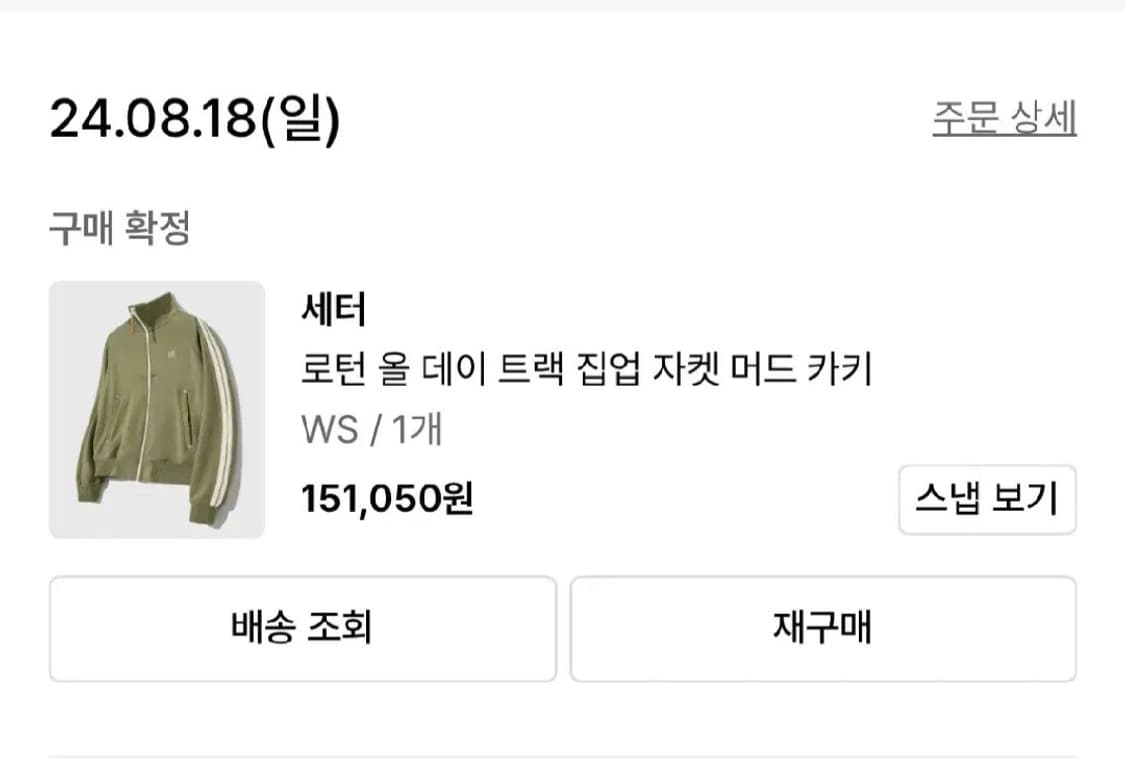Click the option text WS / 1개
Image resolution: width=1125 pixels, height=760 pixels.
370,429
